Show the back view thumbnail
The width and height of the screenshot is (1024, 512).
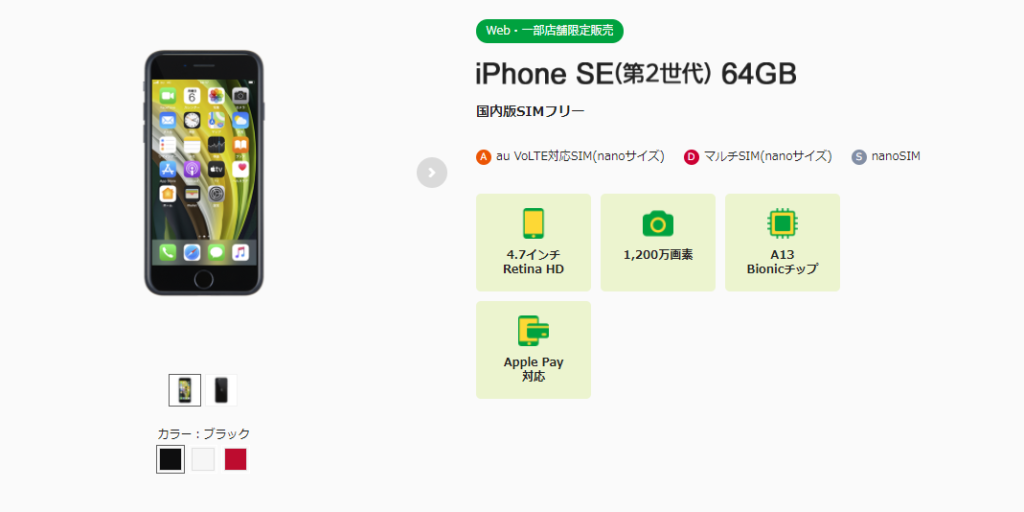pyautogui.click(x=221, y=390)
